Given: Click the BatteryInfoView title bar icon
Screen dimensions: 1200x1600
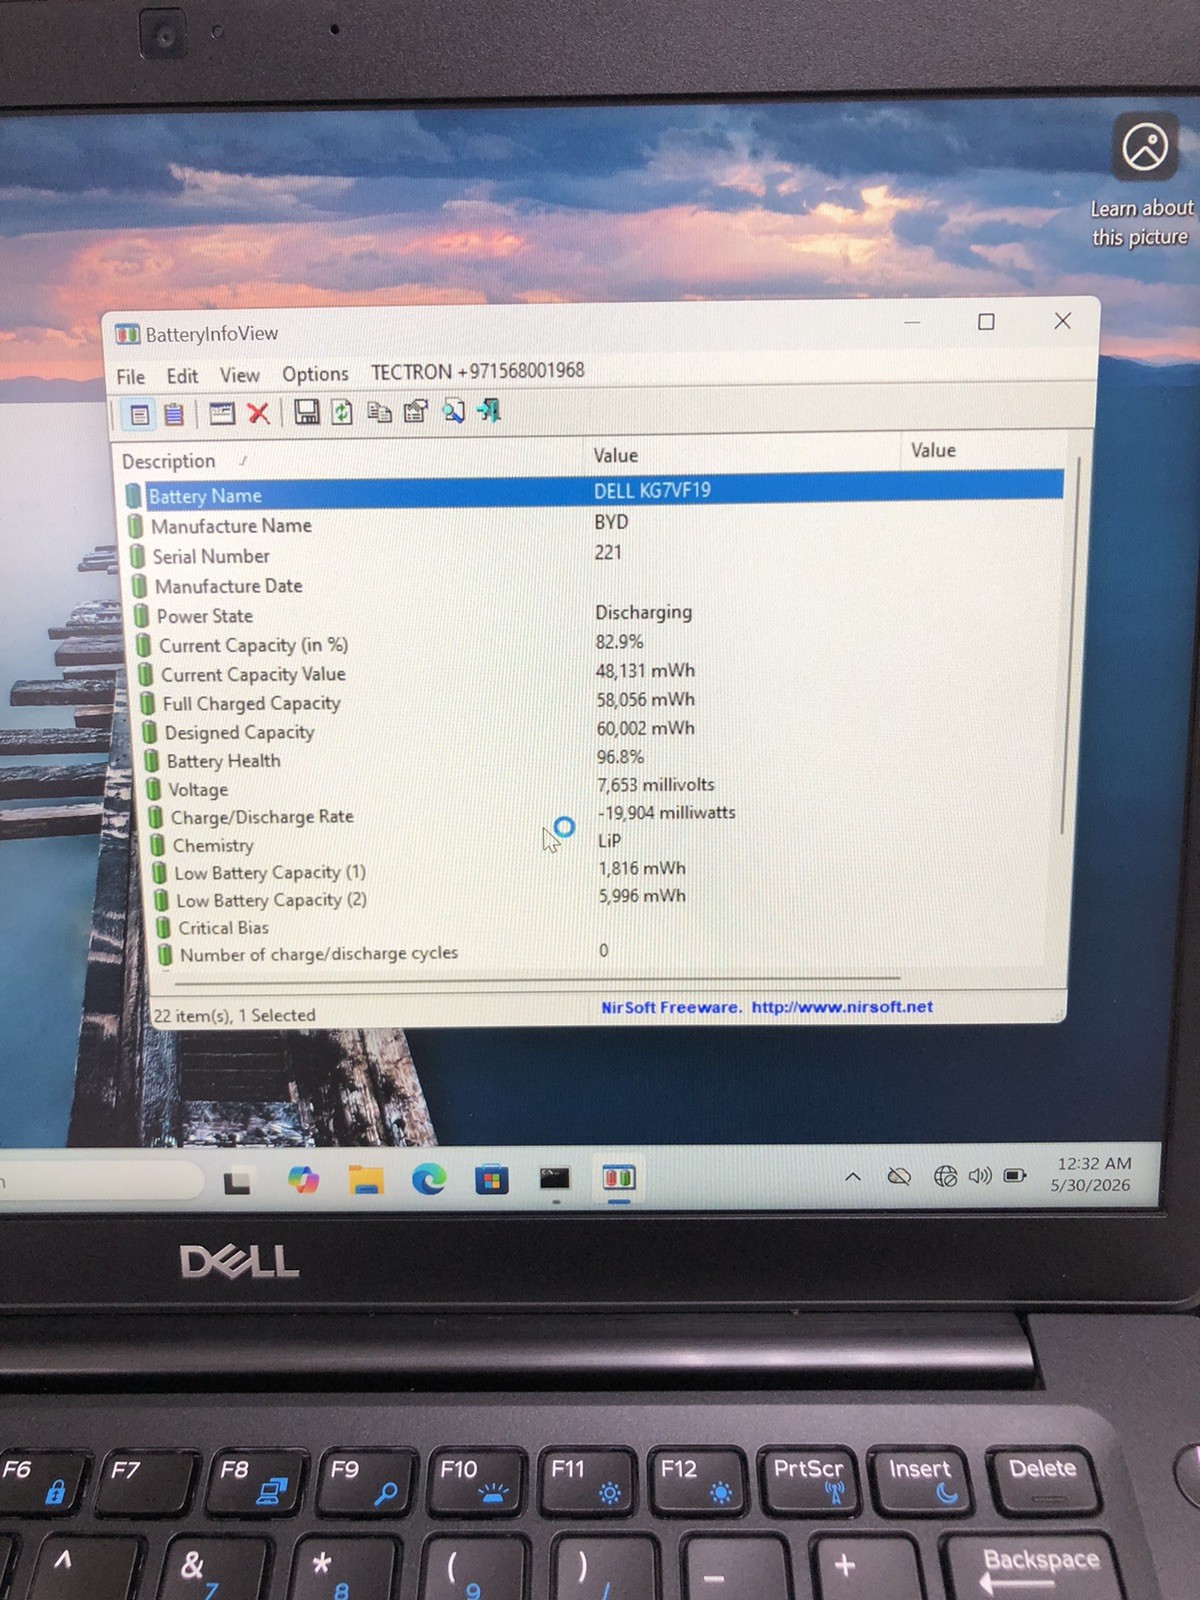Looking at the screenshot, I should click(127, 334).
